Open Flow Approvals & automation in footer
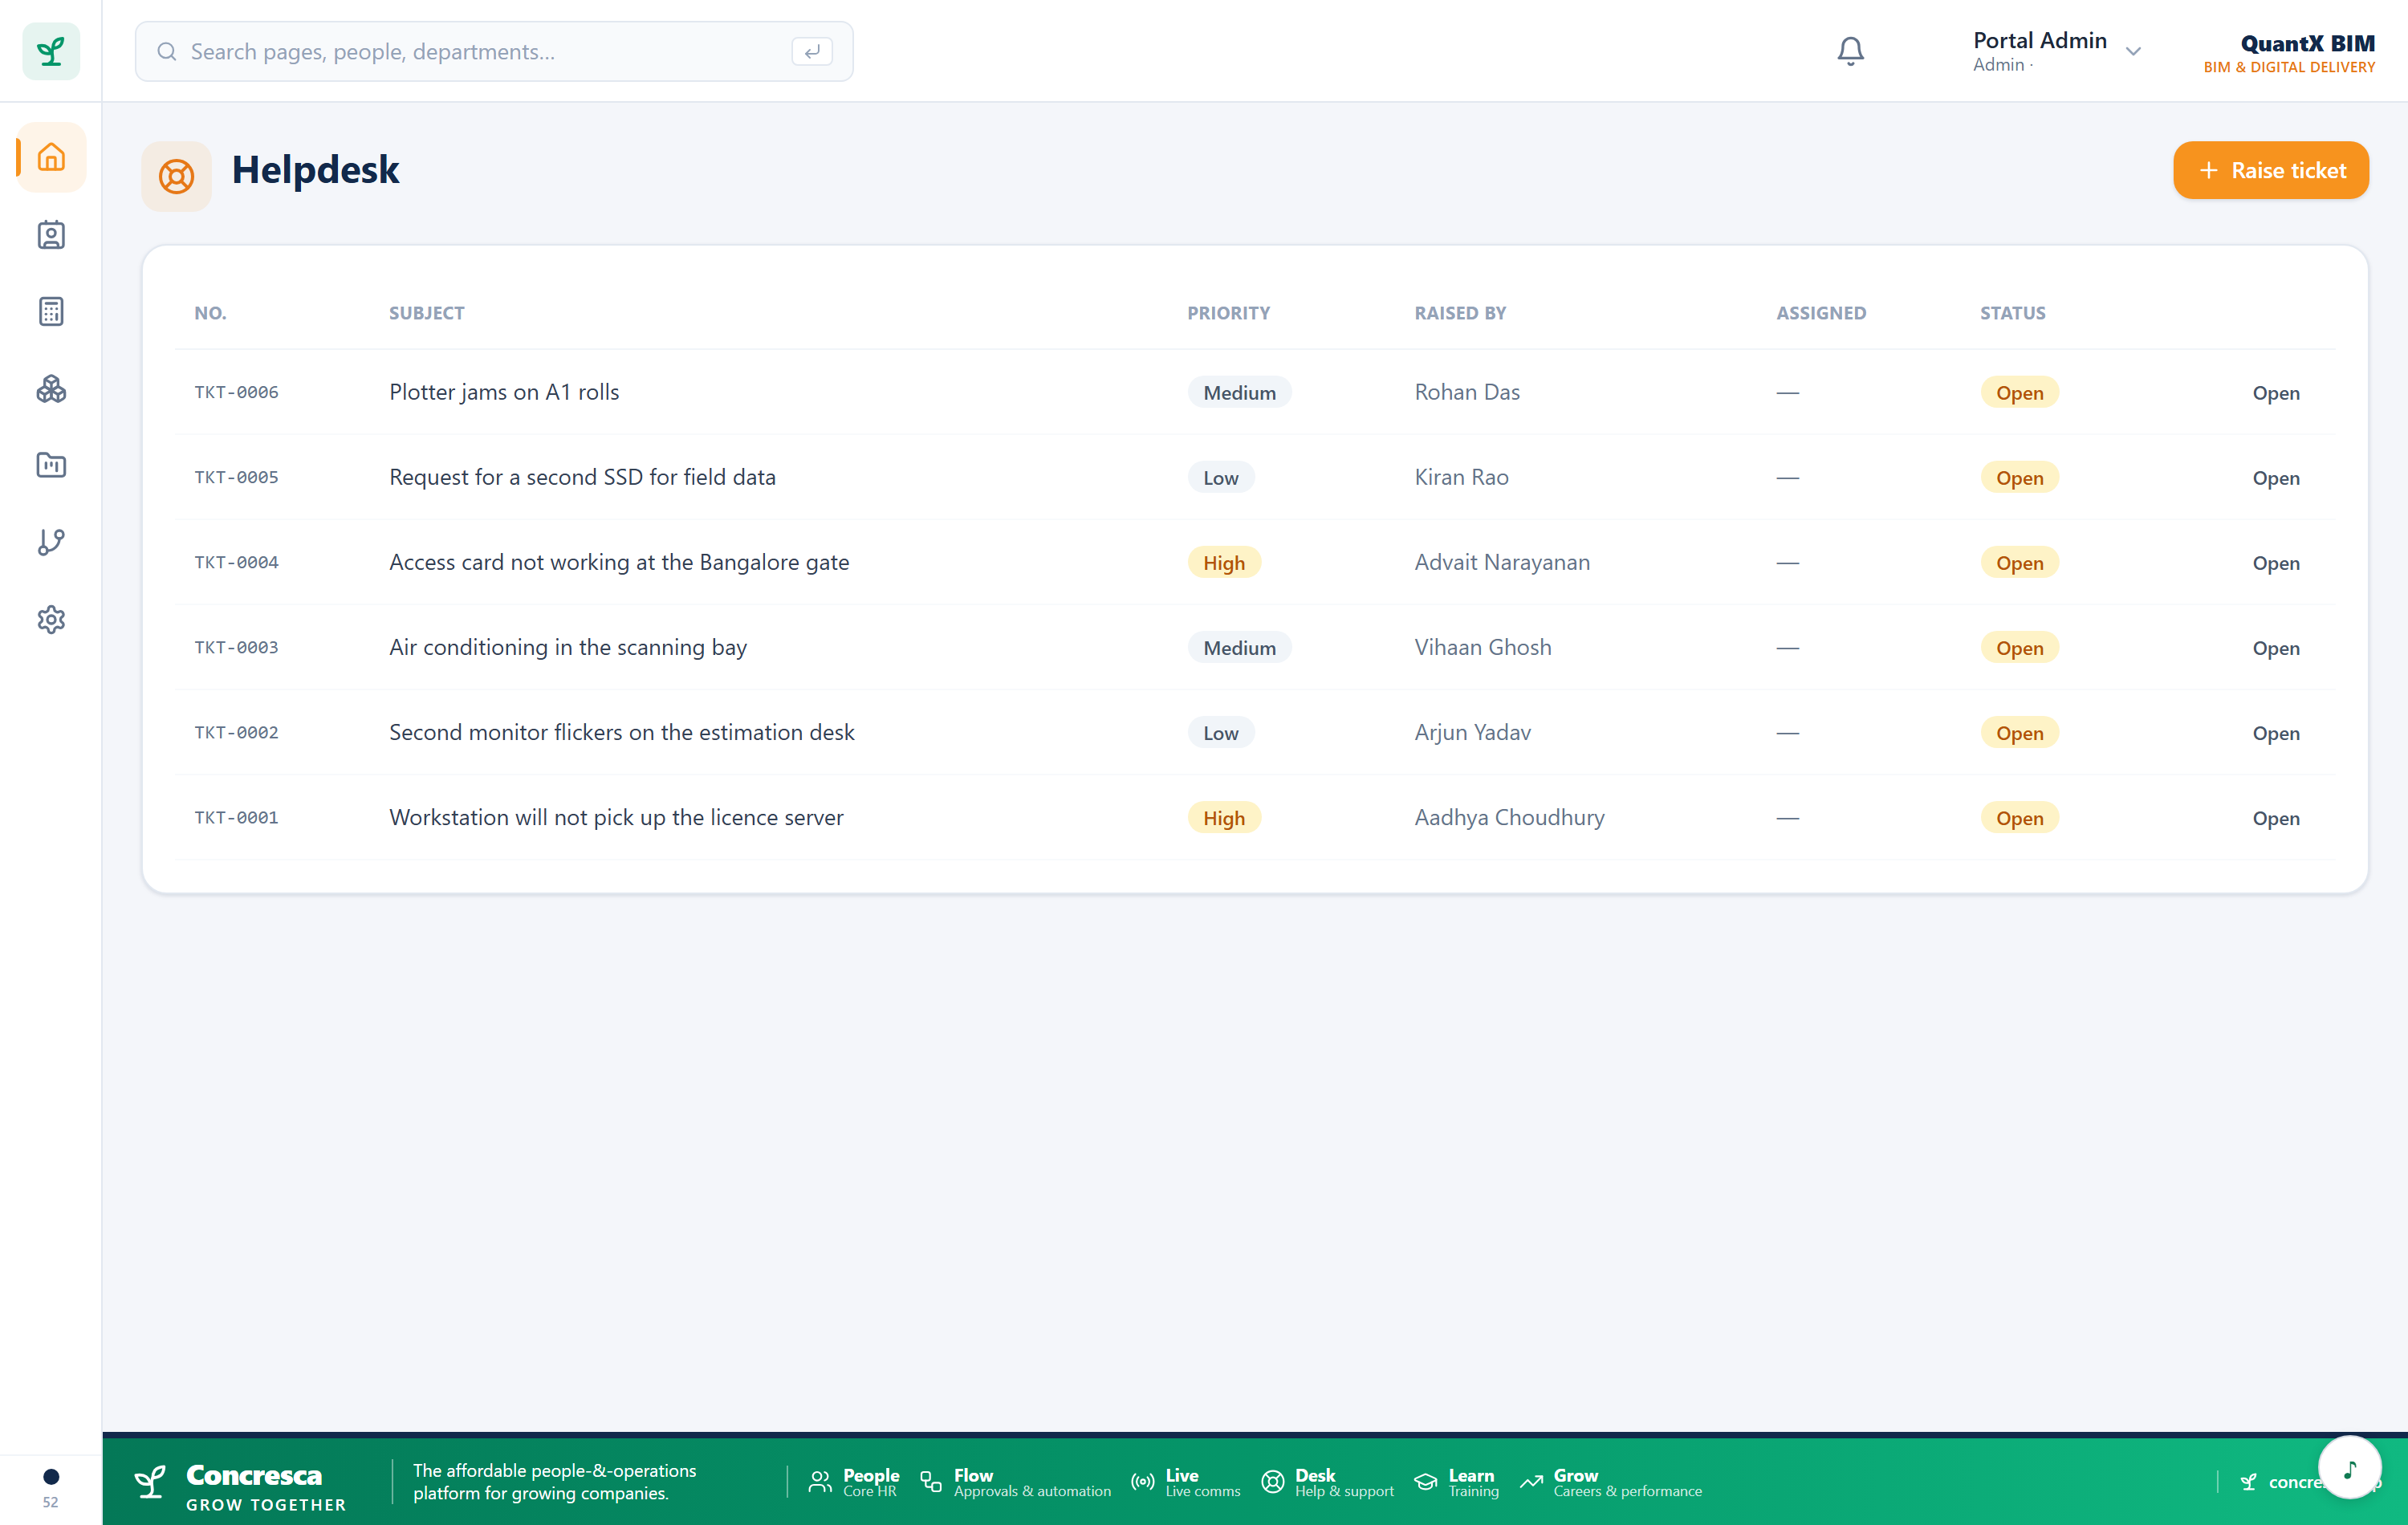The height and width of the screenshot is (1525, 2408). pos(1015,1482)
